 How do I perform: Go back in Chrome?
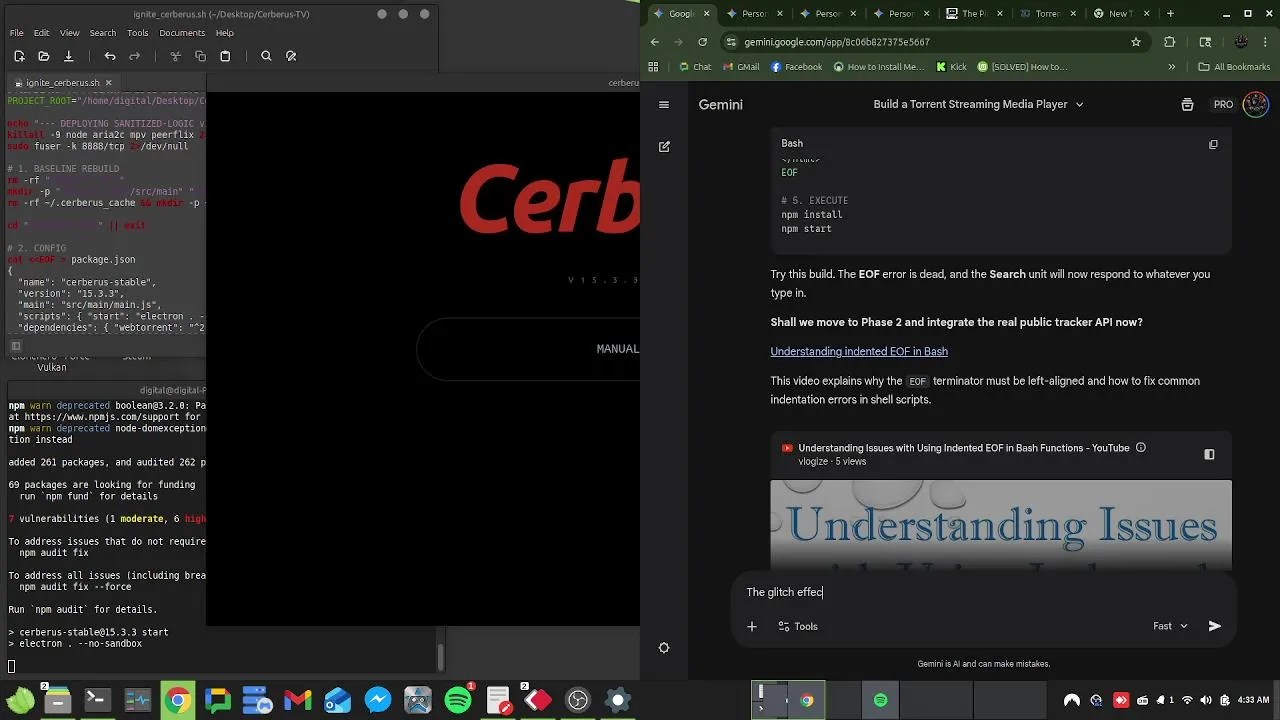click(x=655, y=42)
